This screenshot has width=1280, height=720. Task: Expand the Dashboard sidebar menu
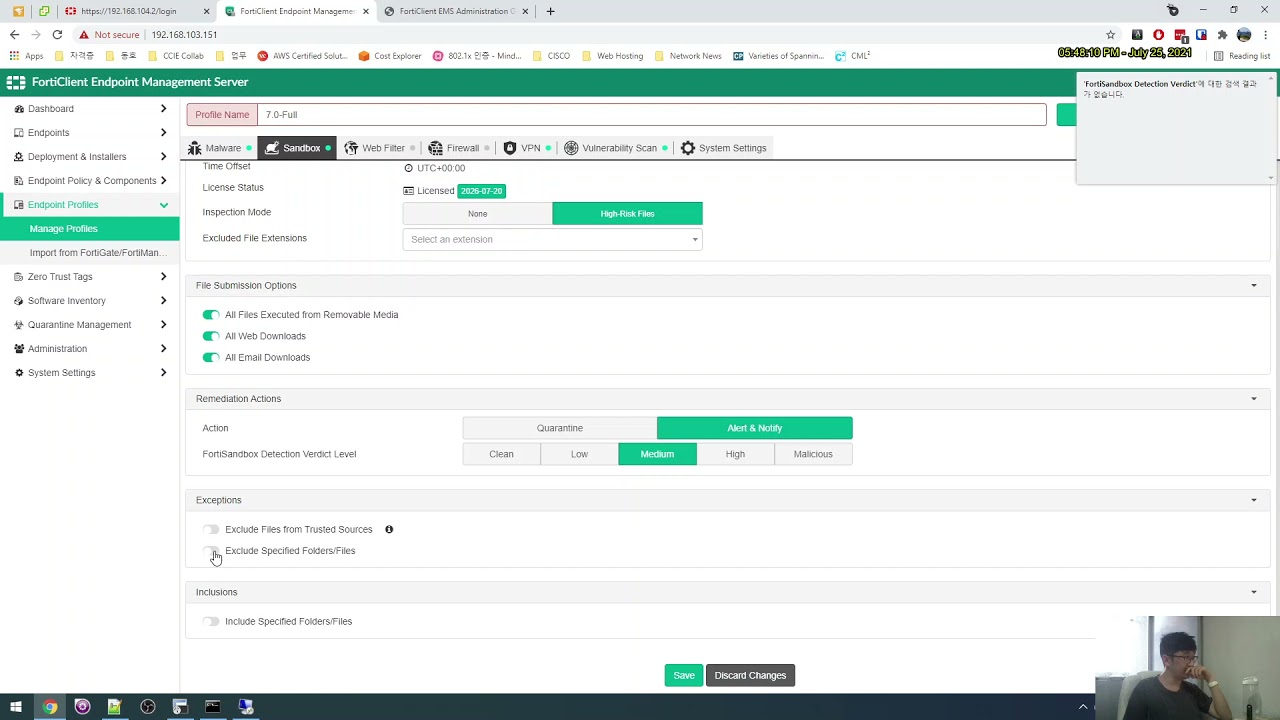pos(90,109)
